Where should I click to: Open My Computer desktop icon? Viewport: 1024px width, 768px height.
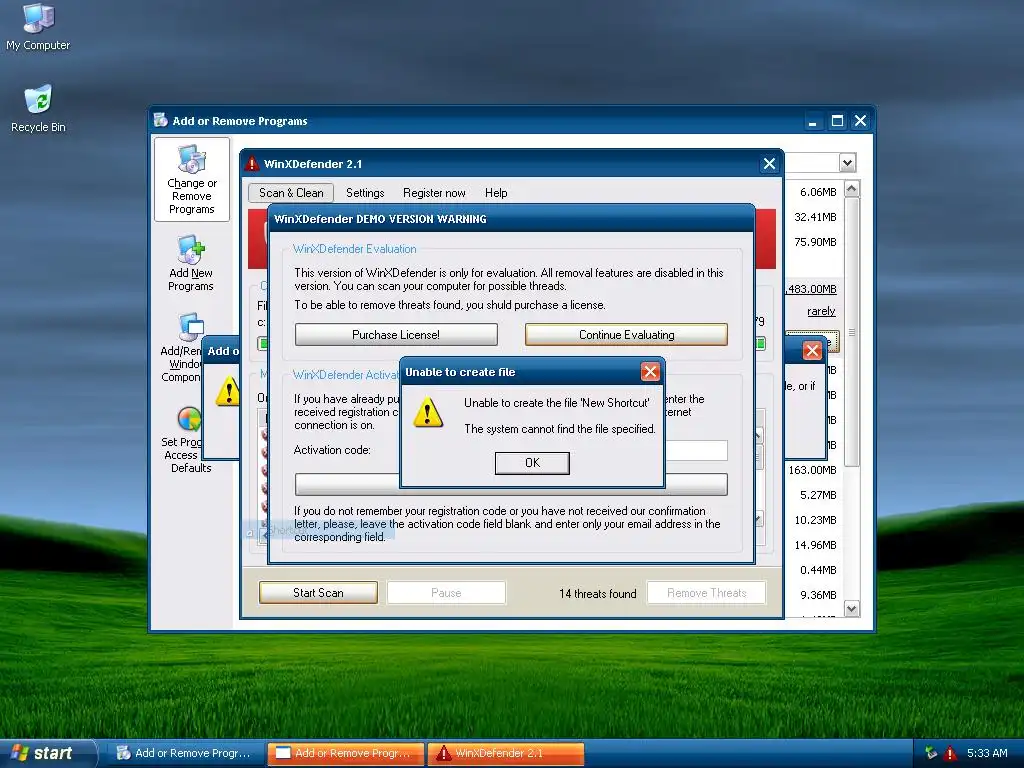[x=38, y=26]
